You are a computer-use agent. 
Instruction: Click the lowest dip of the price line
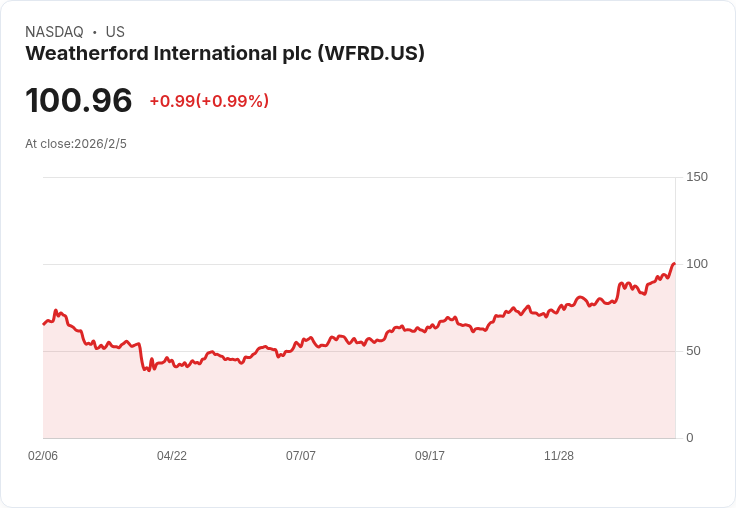(x=149, y=370)
